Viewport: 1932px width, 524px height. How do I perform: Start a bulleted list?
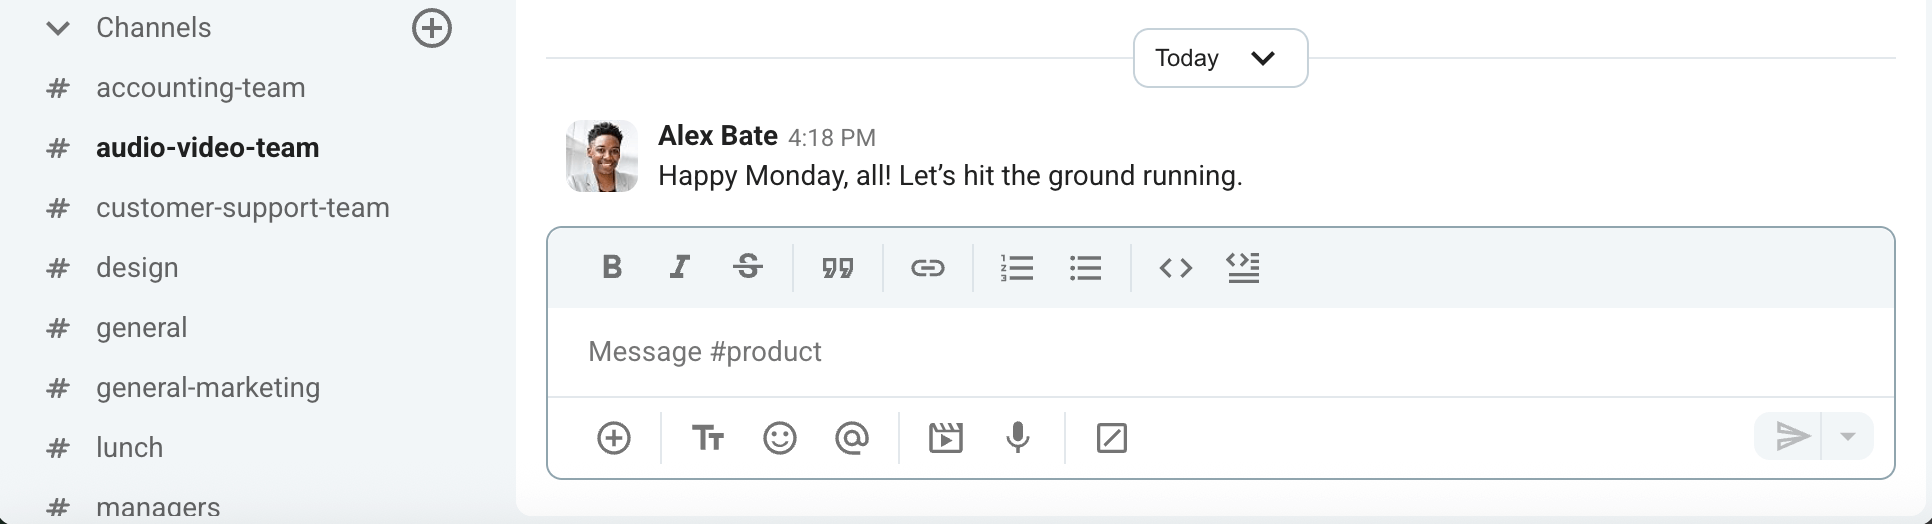click(1085, 267)
